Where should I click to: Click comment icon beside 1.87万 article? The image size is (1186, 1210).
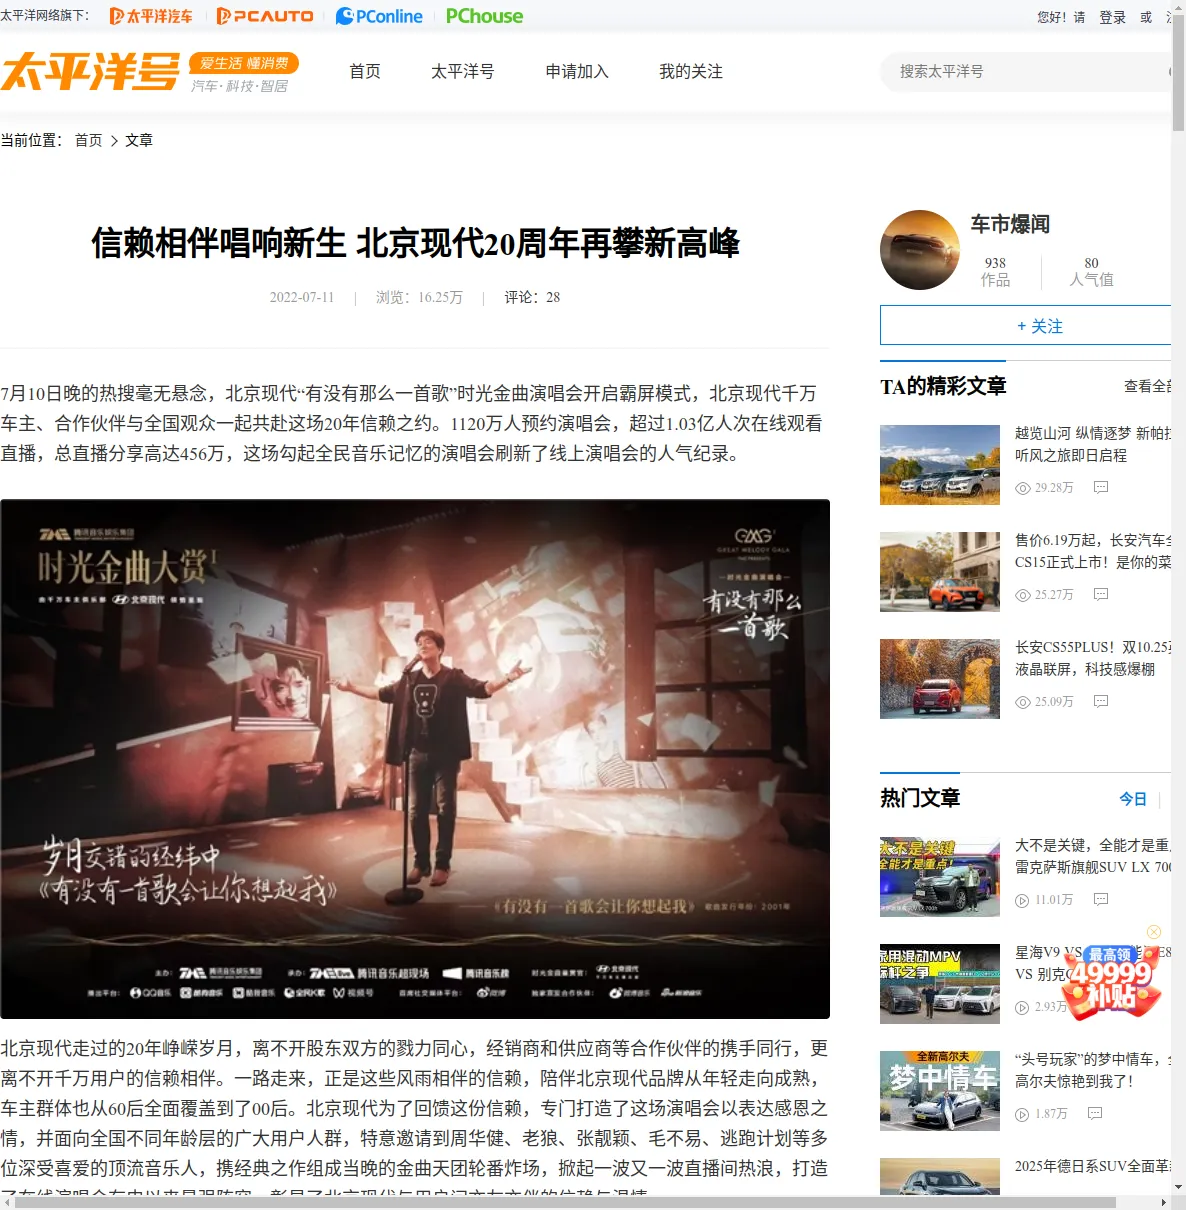[1095, 1114]
